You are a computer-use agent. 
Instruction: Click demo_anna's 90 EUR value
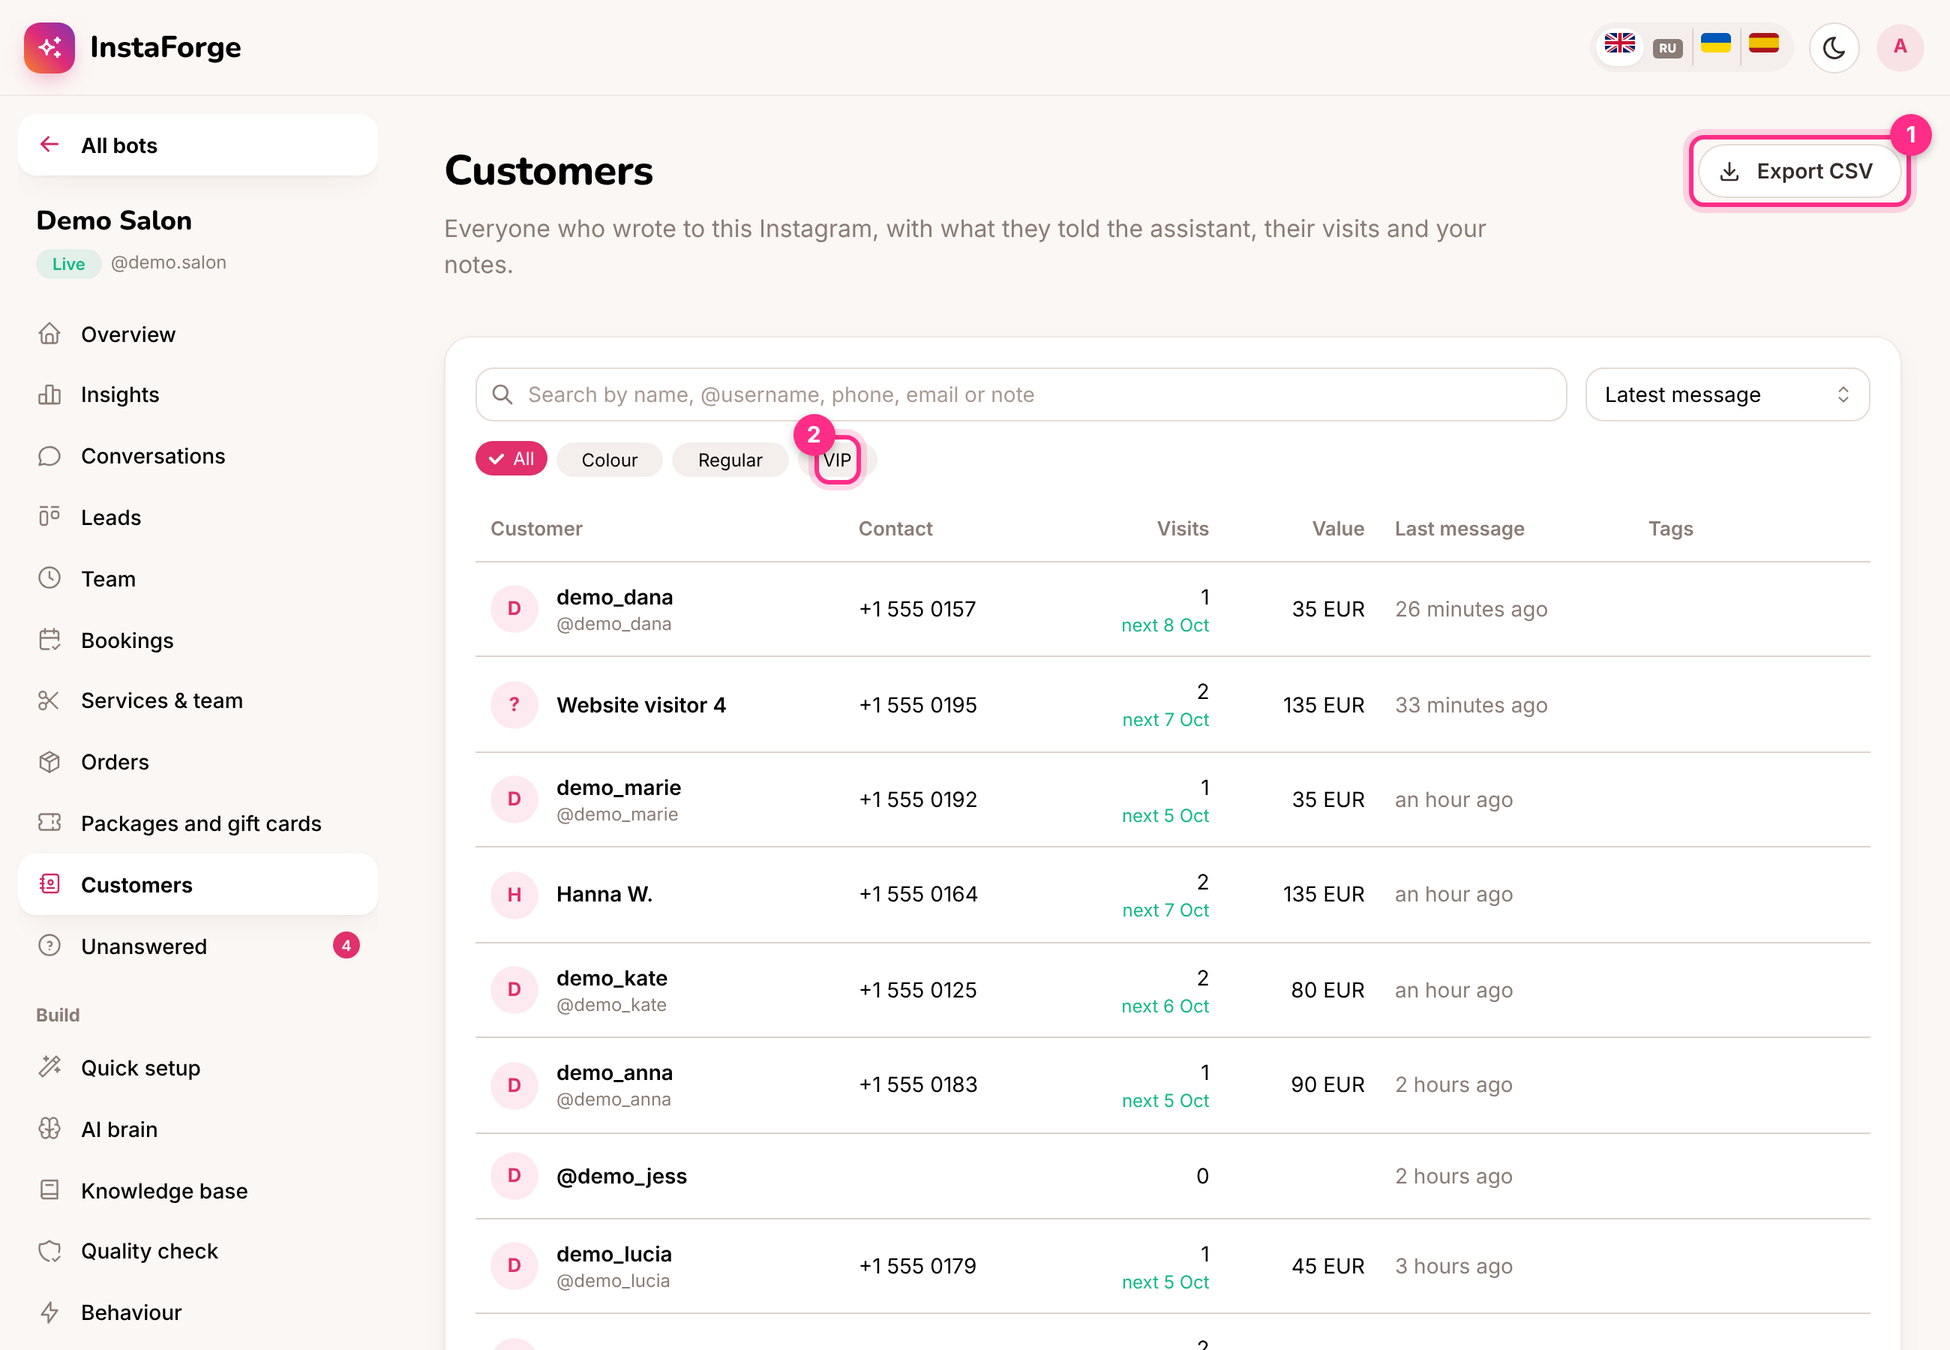tap(1327, 1085)
